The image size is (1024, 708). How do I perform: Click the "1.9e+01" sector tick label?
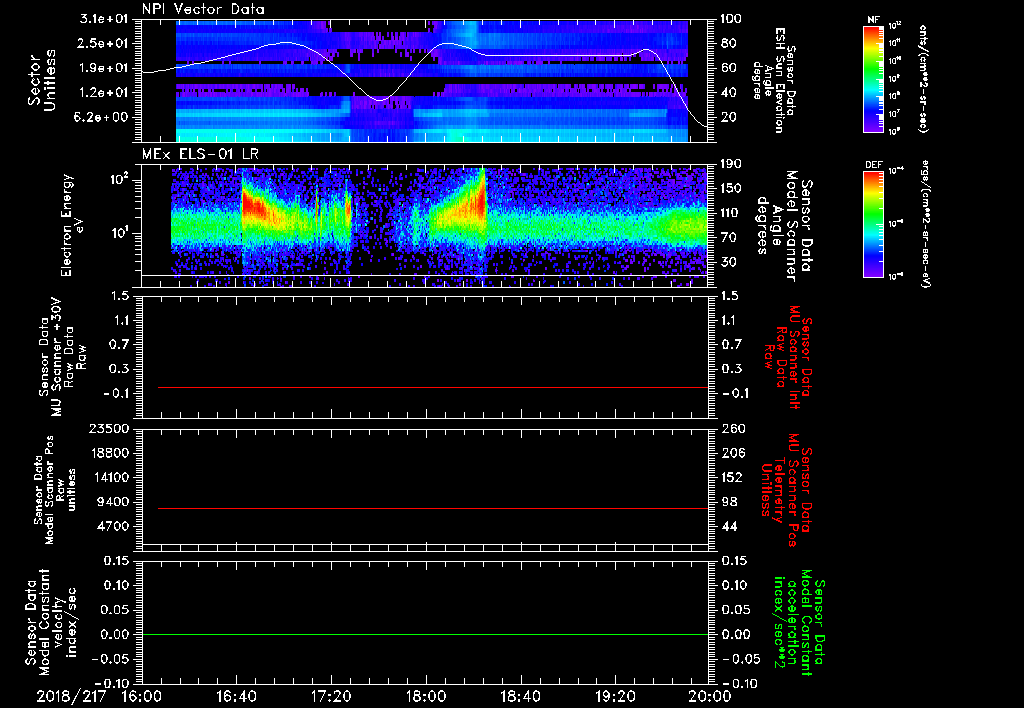click(x=105, y=68)
